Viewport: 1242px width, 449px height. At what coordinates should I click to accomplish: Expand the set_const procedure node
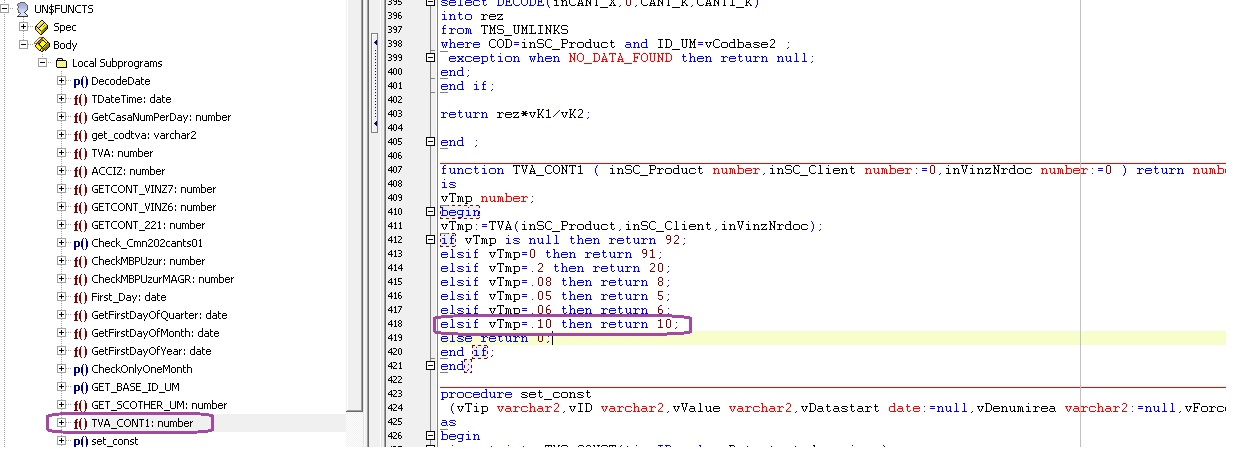(62, 441)
